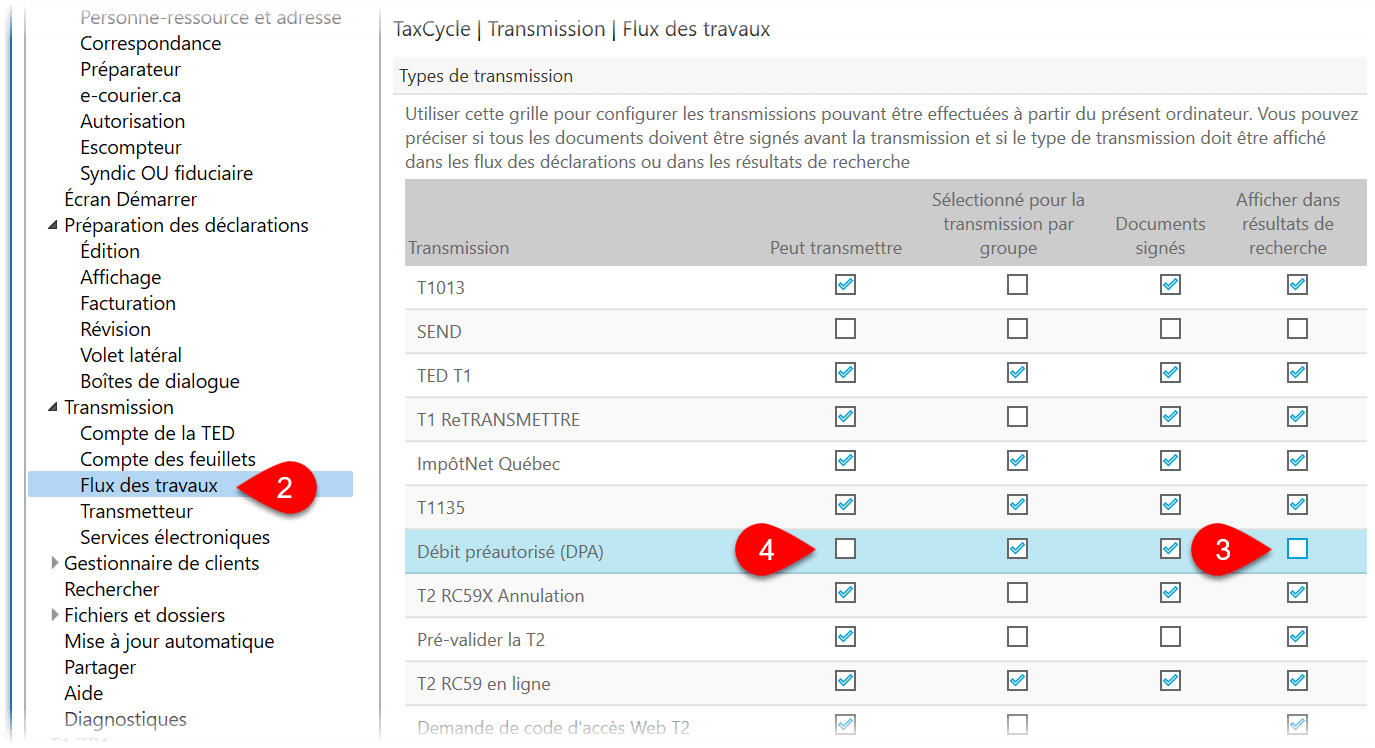The image size is (1375, 748).
Task: Enable Afficher dans résultats for SEND
Action: pyautogui.click(x=1297, y=329)
